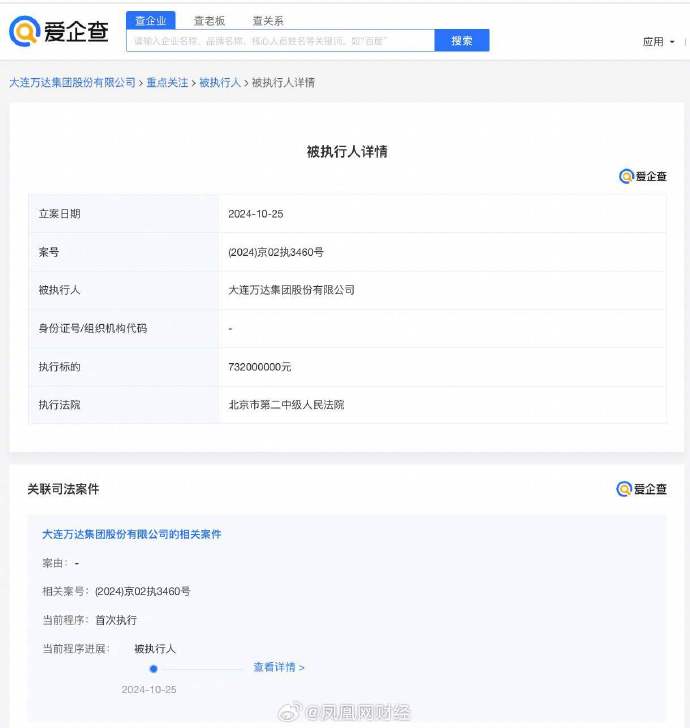Go to 重点关注 breadcrumb link
The height and width of the screenshot is (728, 690).
click(x=167, y=83)
